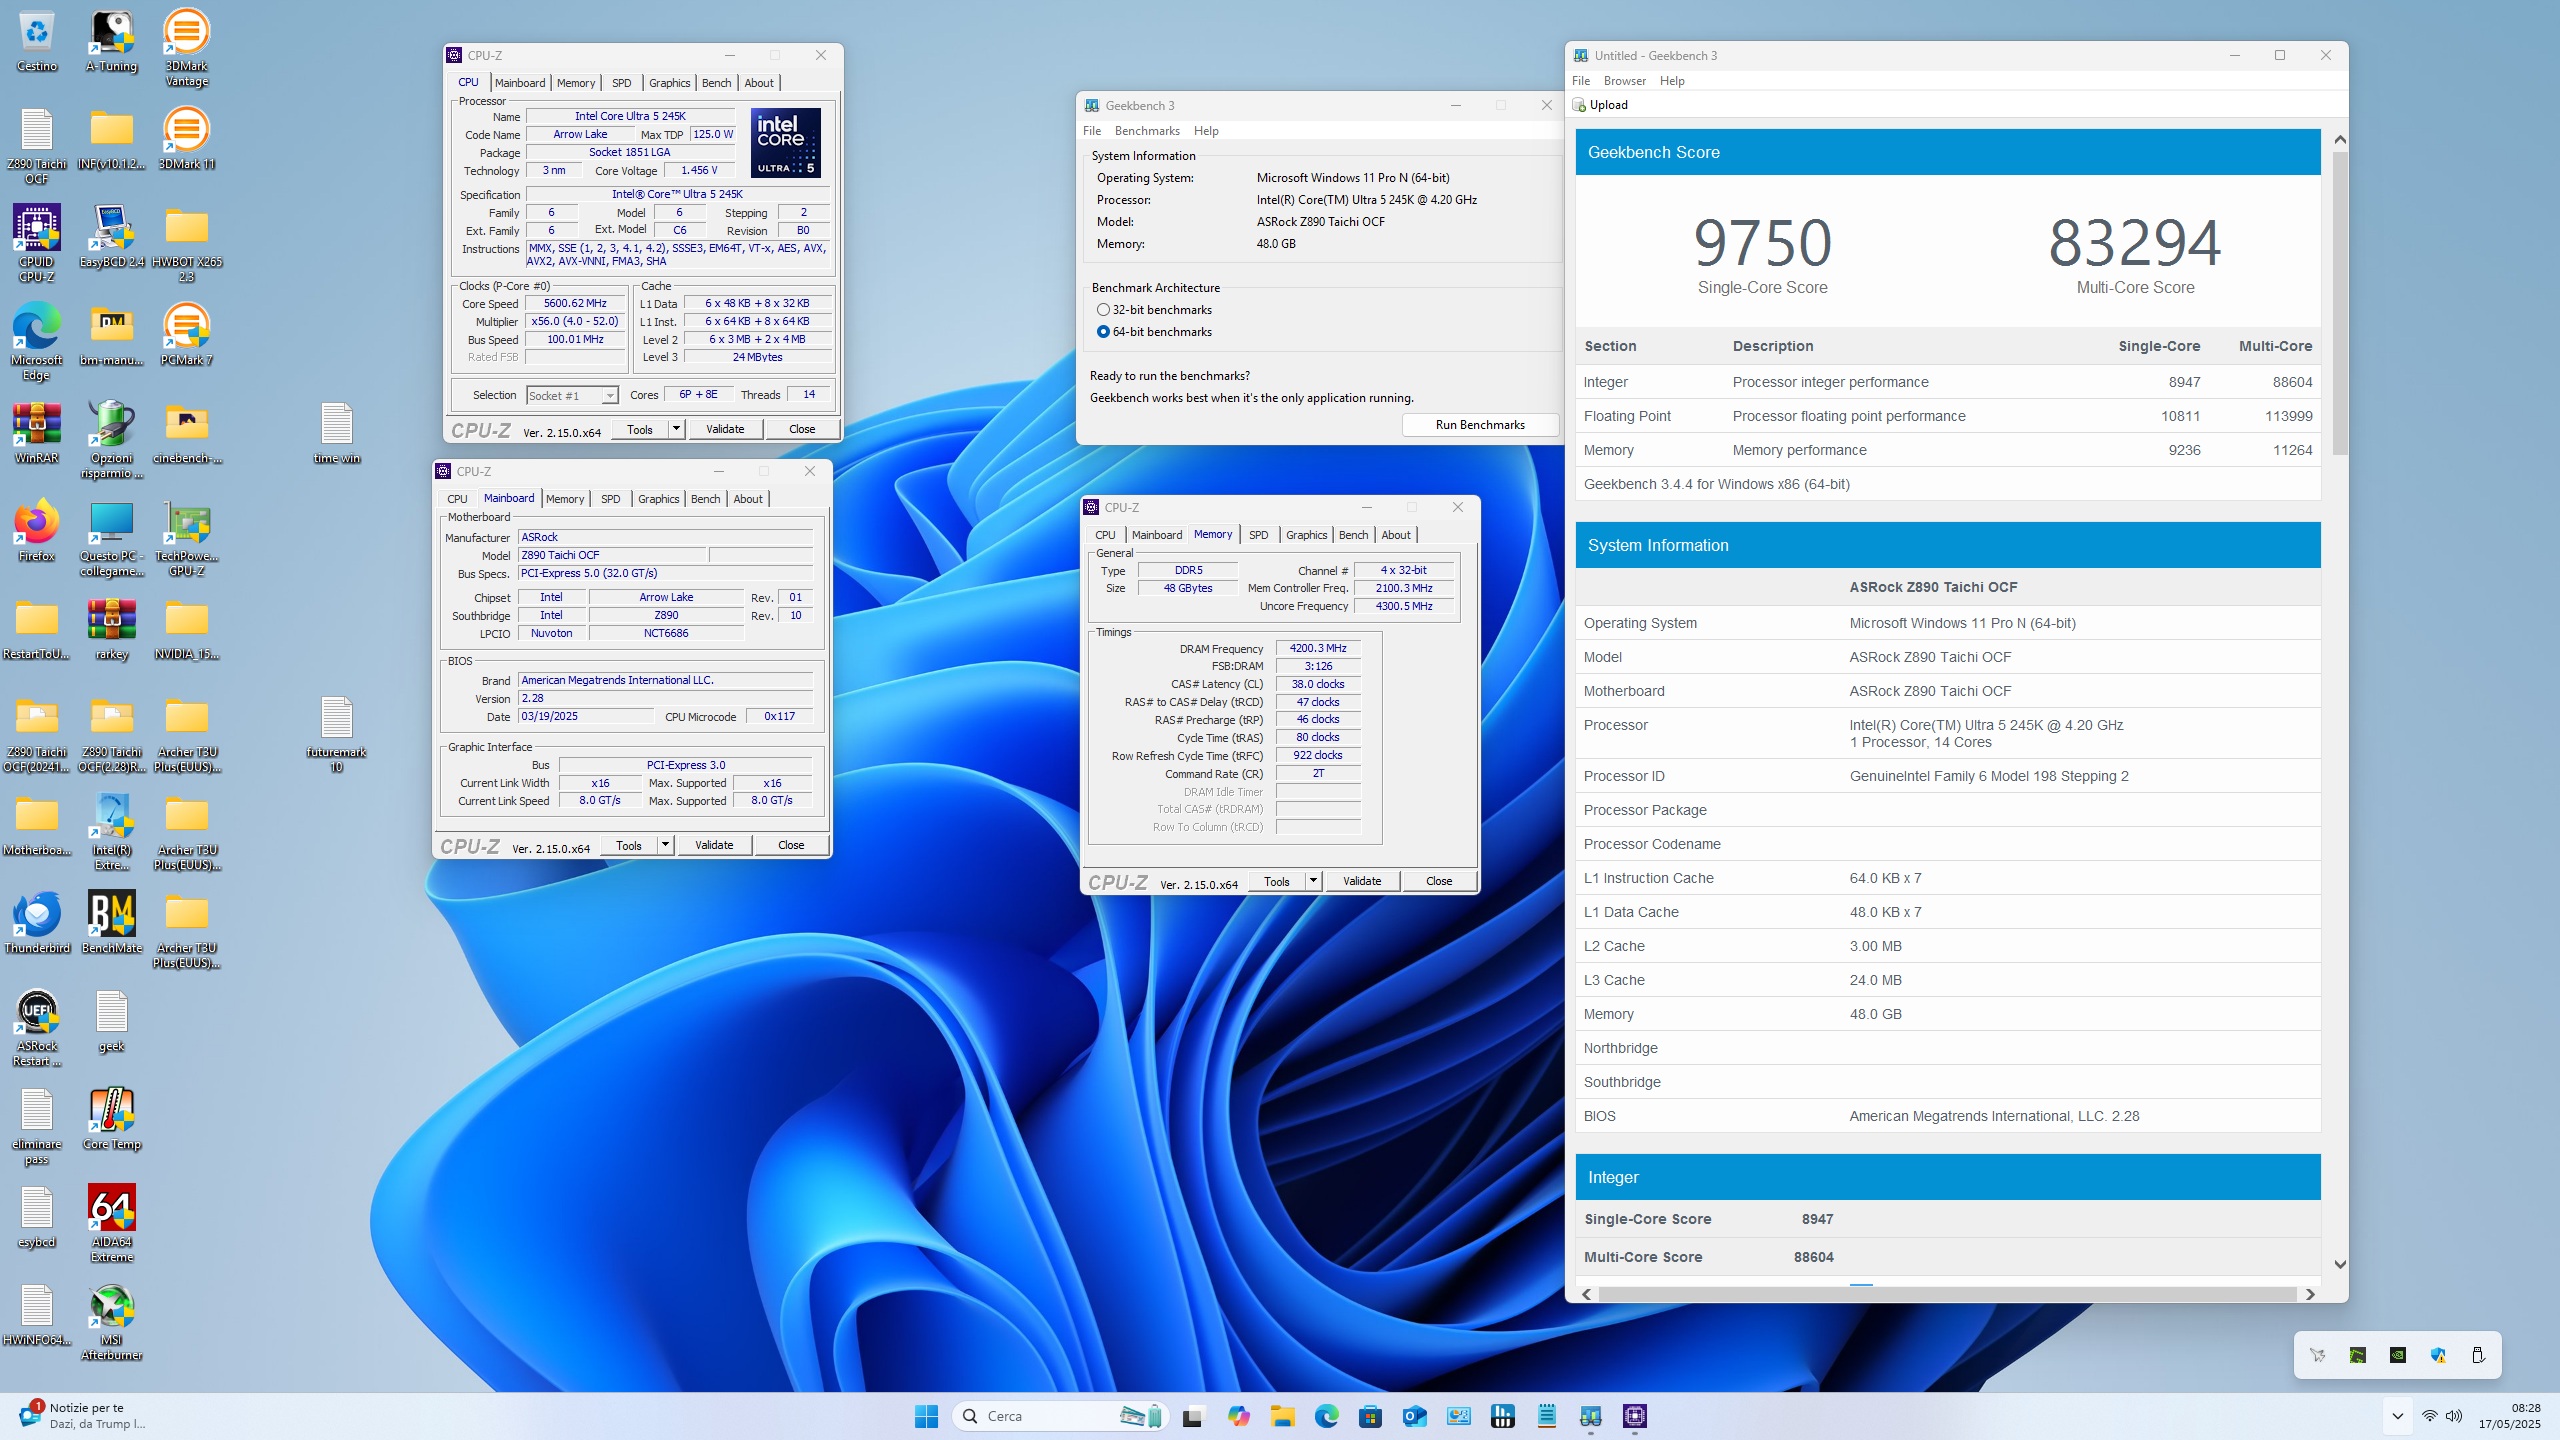The height and width of the screenshot is (1440, 2560).
Task: Open the Graphics tab in CPU-Z Mainboard window
Action: tap(658, 499)
